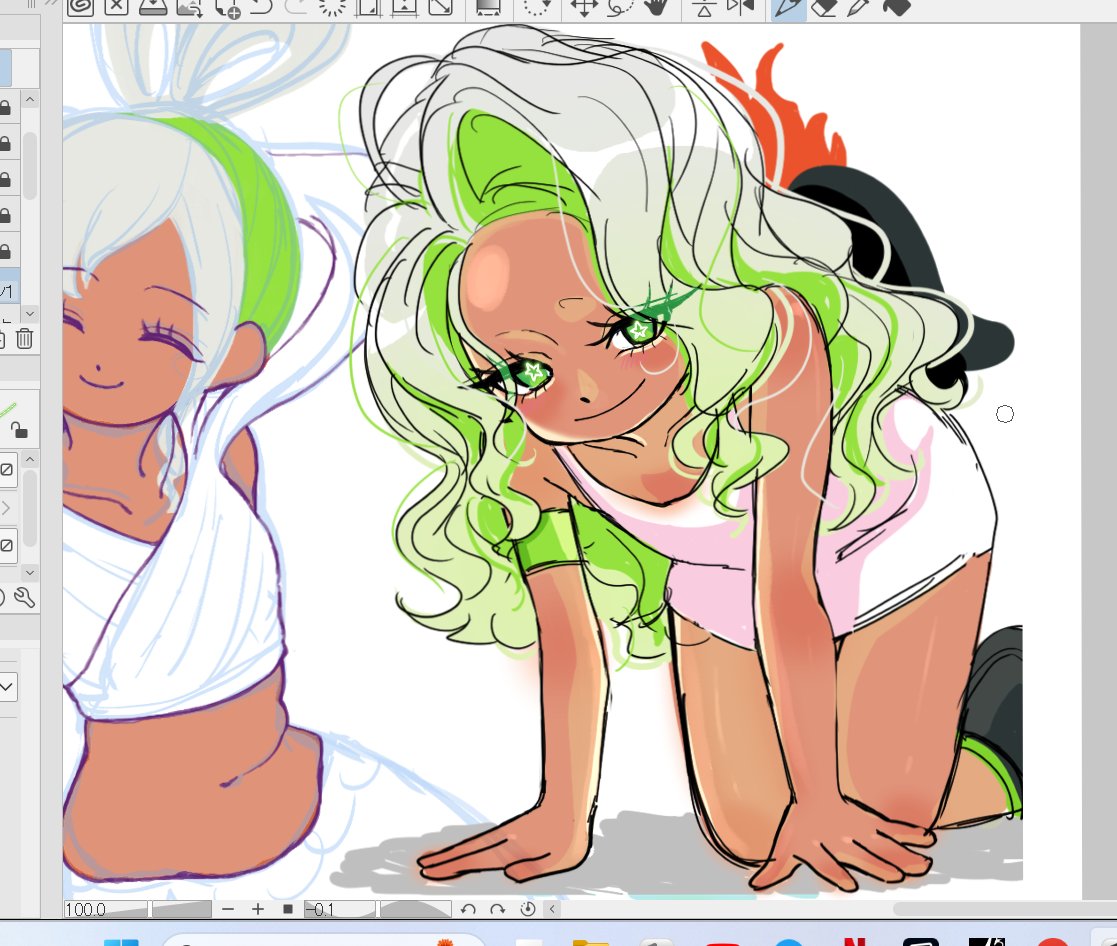This screenshot has height=946, width=1117.
Task: Click lower list scroll up arrow
Action: [x=30, y=459]
